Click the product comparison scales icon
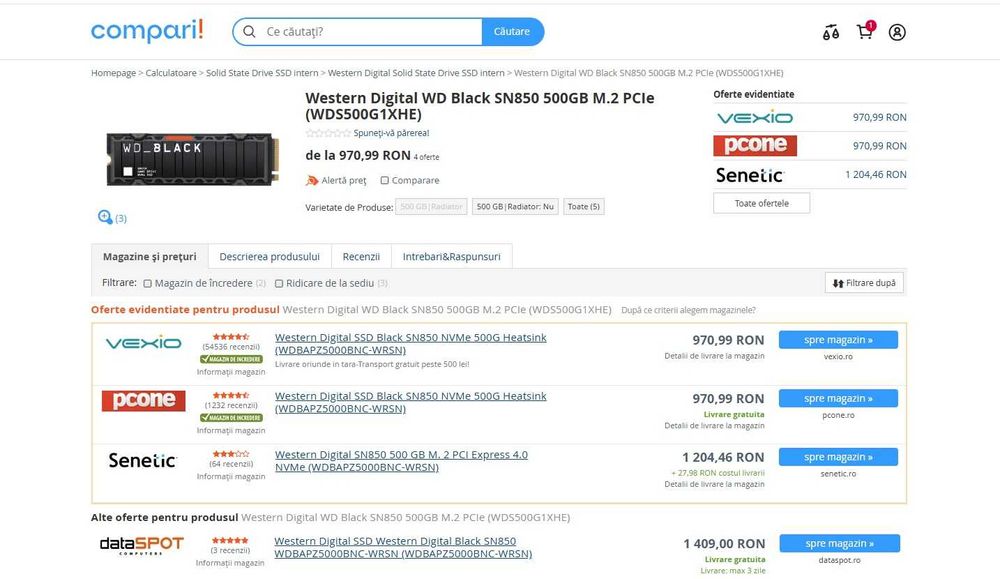This screenshot has height=579, width=1000. click(830, 32)
